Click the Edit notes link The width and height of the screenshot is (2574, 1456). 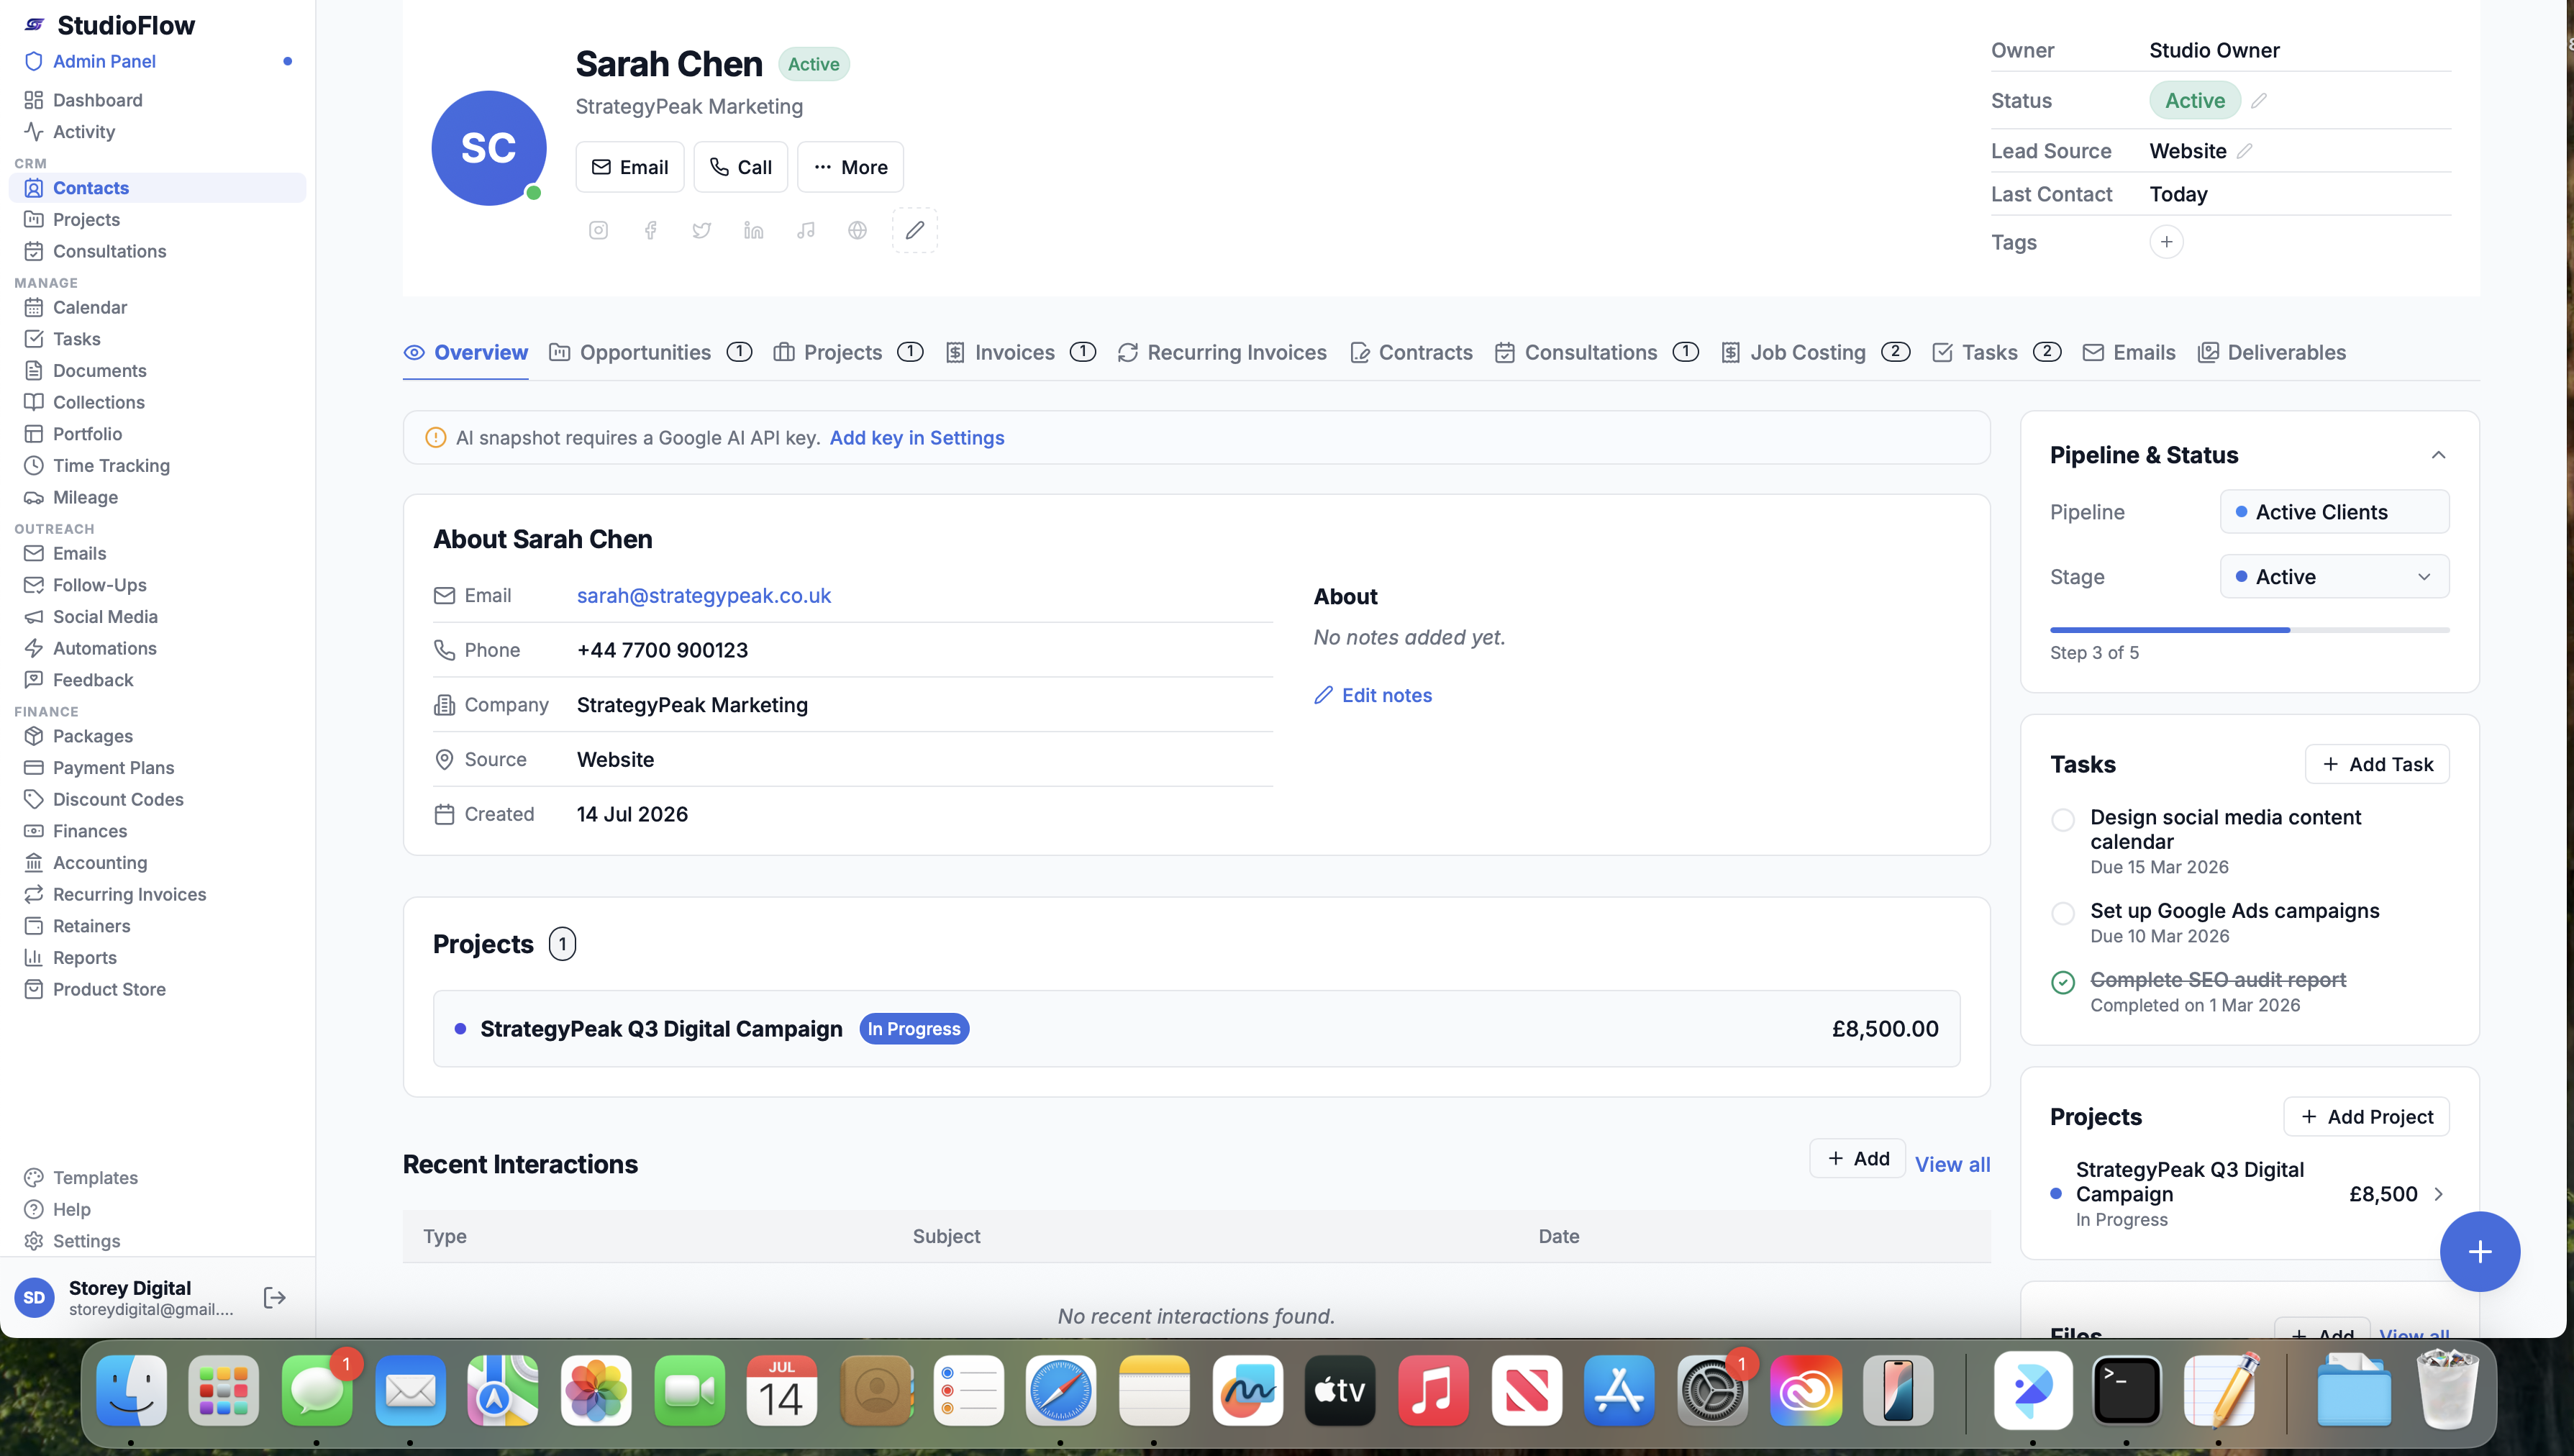(x=1373, y=695)
